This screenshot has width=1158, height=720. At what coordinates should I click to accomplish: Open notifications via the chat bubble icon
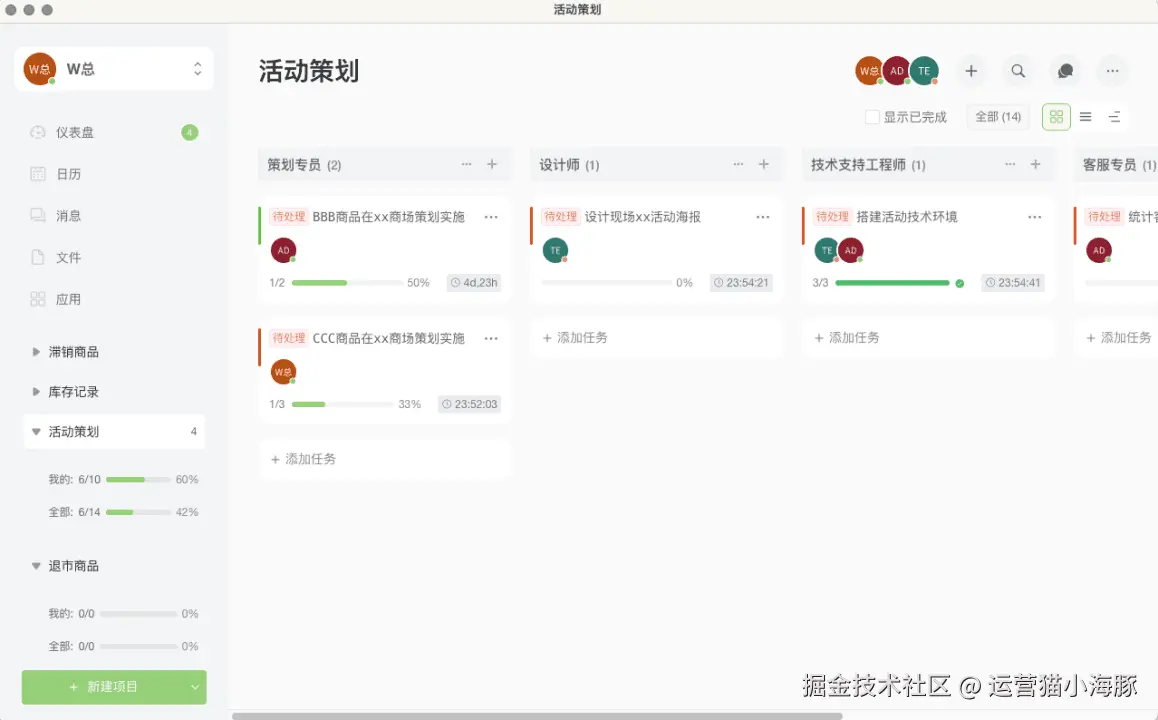tap(1064, 70)
